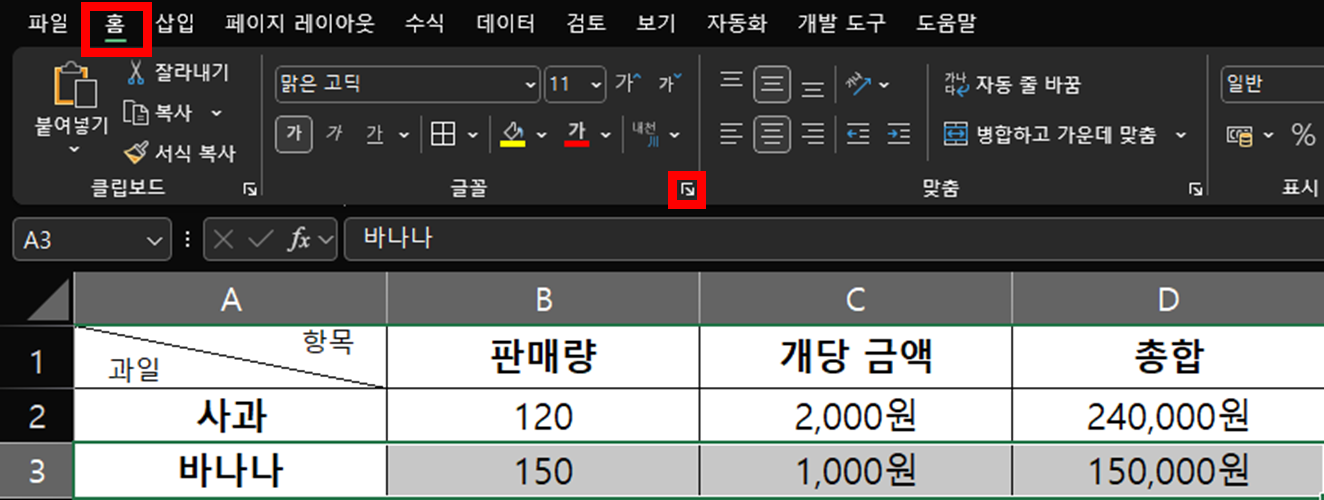Go to the 데이터 tab
The height and width of the screenshot is (500, 1324).
tap(505, 23)
